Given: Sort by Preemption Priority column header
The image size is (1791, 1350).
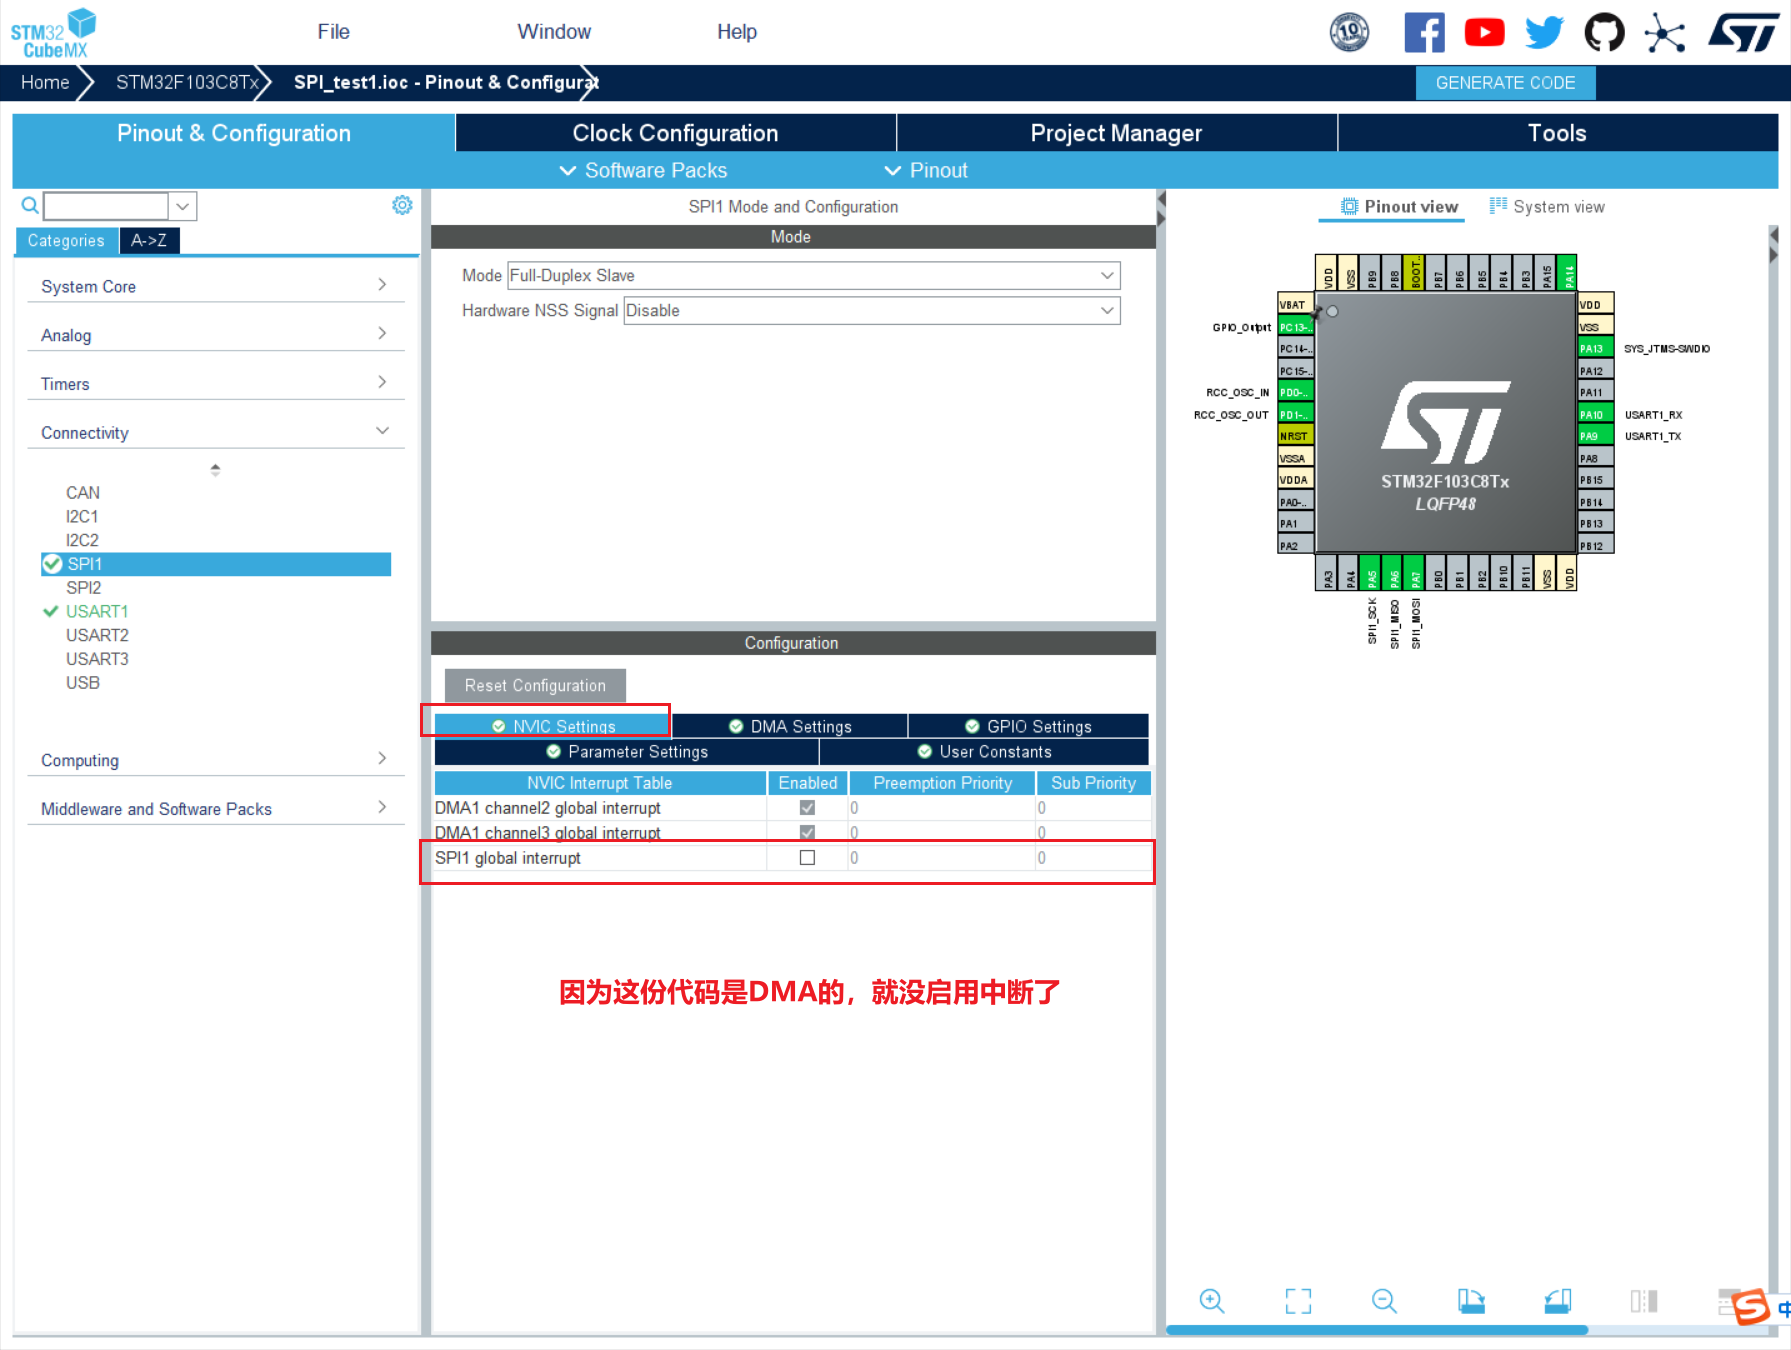Looking at the screenshot, I should [x=942, y=782].
